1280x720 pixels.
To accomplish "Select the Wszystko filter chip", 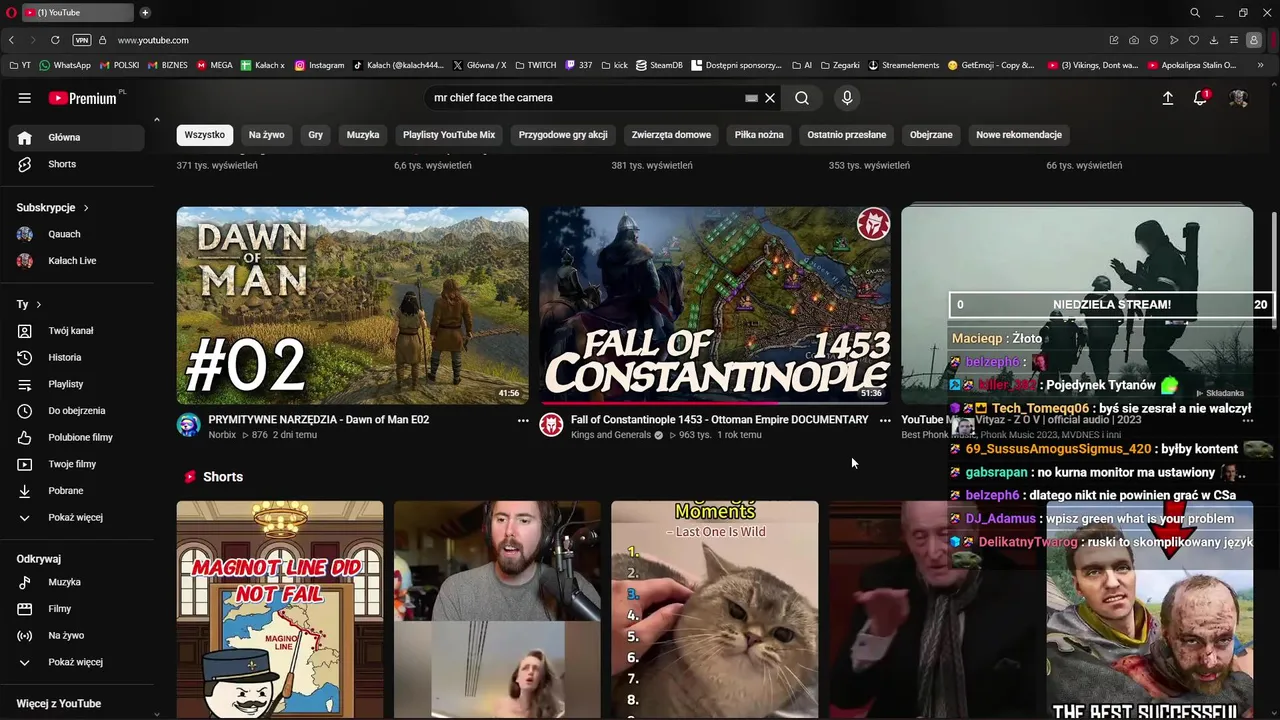I will point(205,135).
